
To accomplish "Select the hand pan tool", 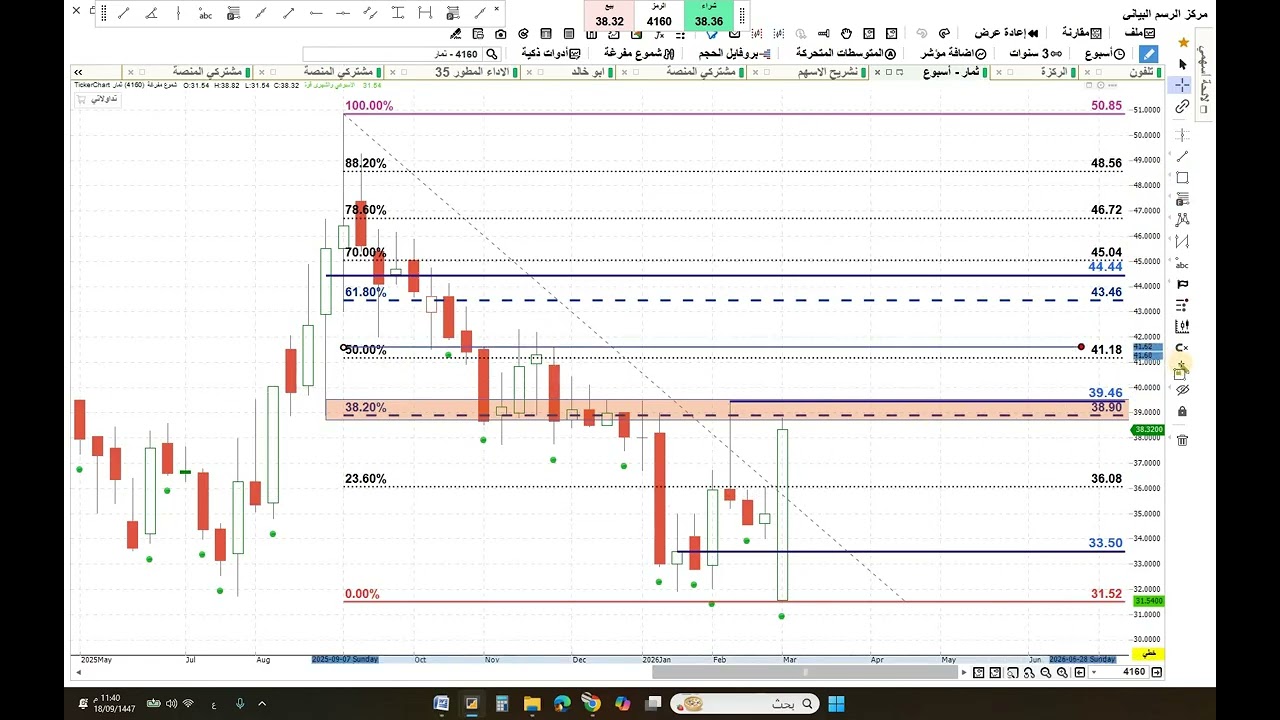I will [x=846, y=34].
